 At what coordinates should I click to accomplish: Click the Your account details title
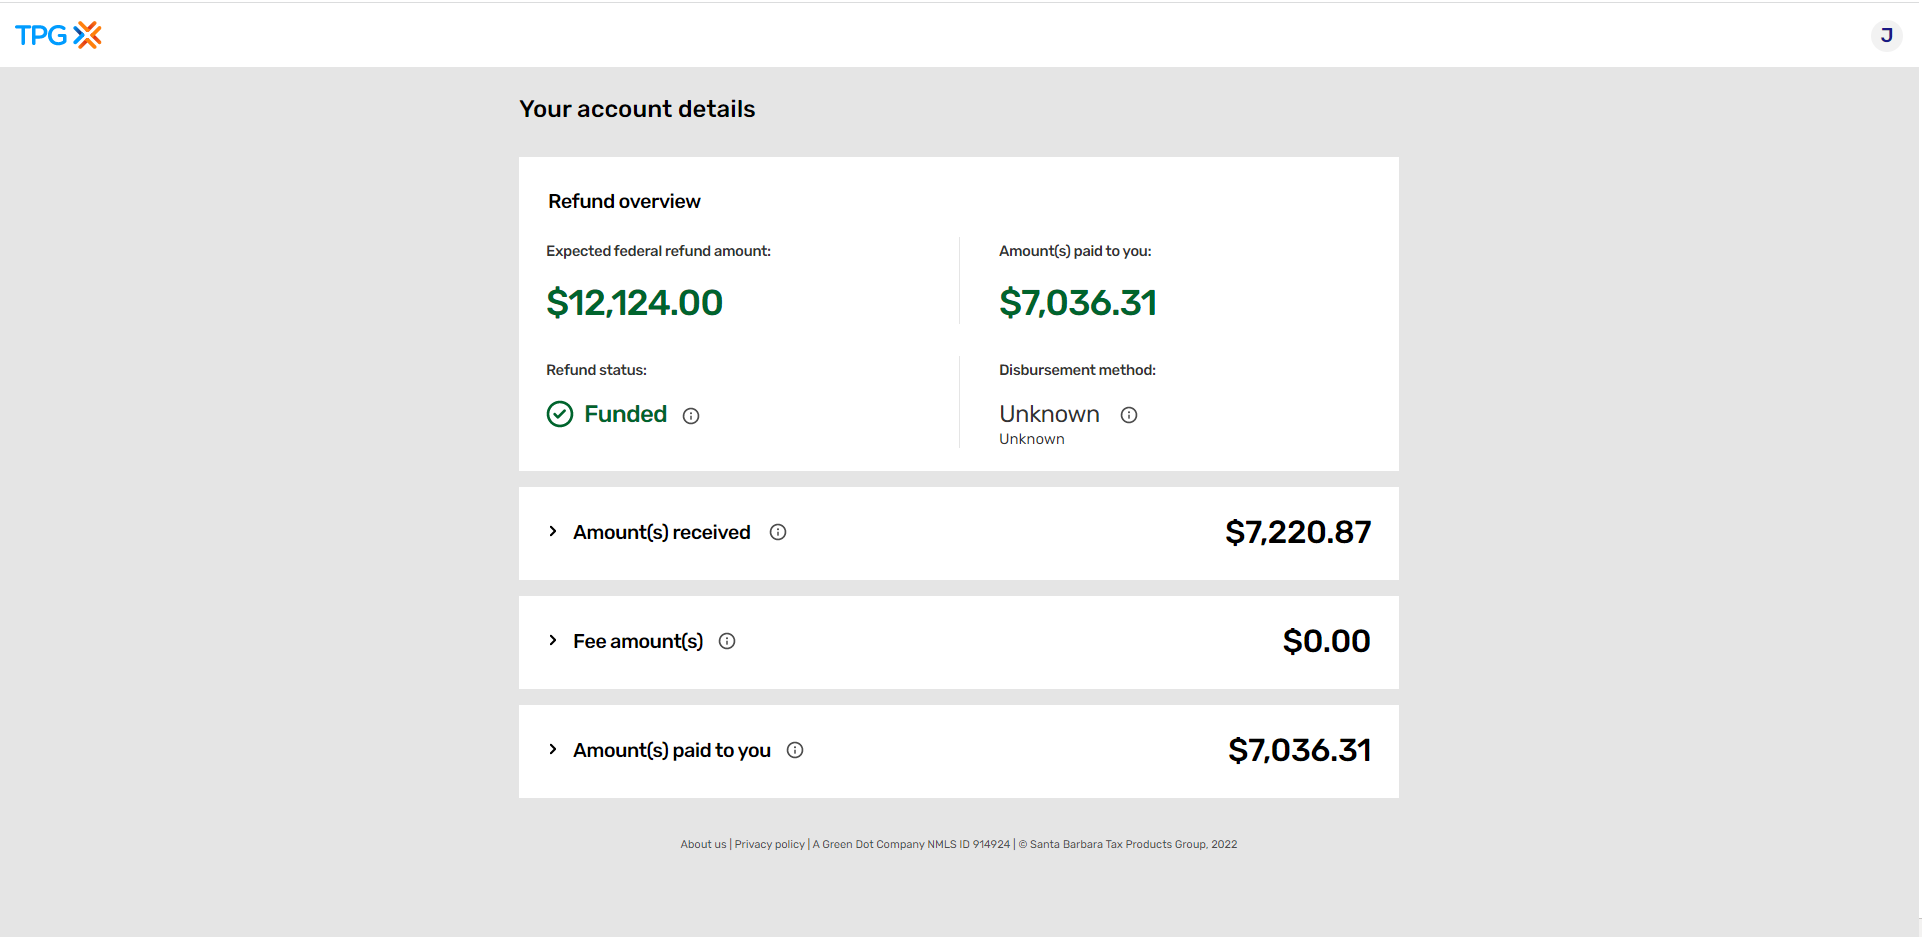pyautogui.click(x=637, y=109)
